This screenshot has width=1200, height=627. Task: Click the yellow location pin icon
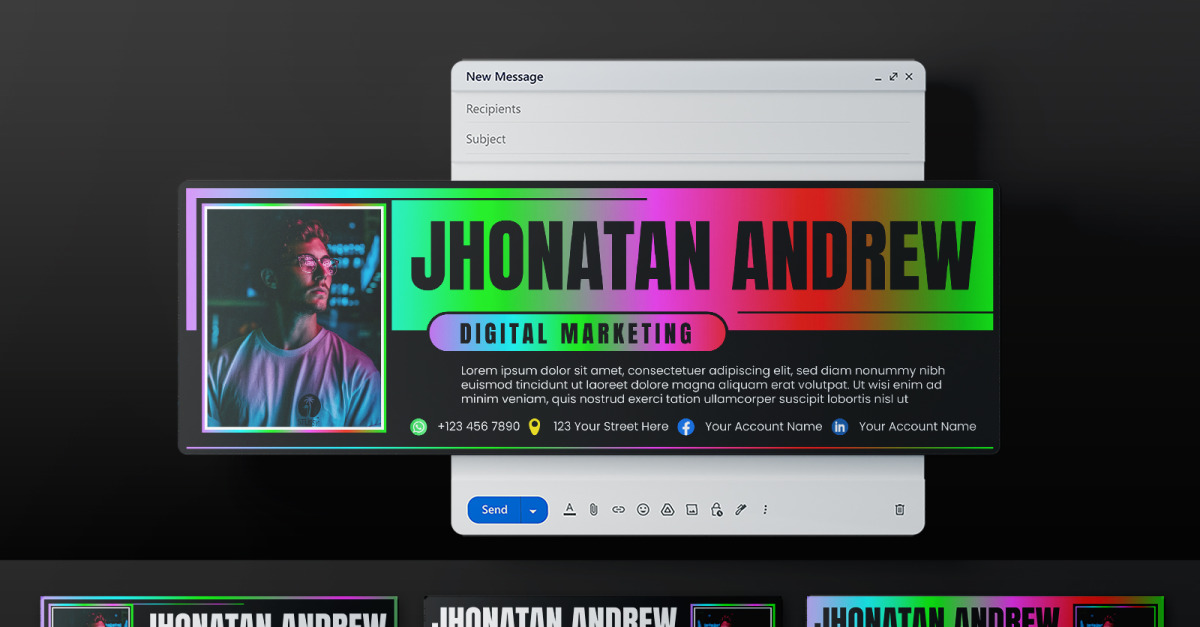(534, 427)
